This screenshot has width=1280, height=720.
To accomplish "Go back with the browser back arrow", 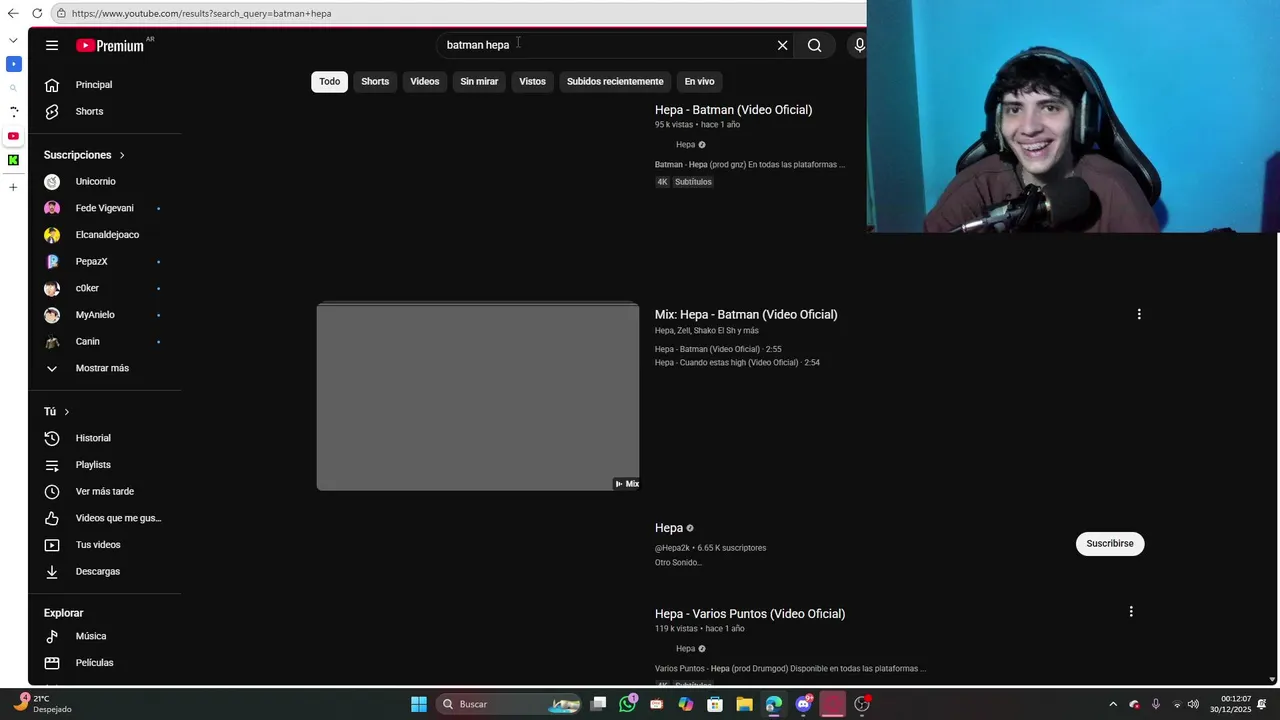I will (13, 13).
